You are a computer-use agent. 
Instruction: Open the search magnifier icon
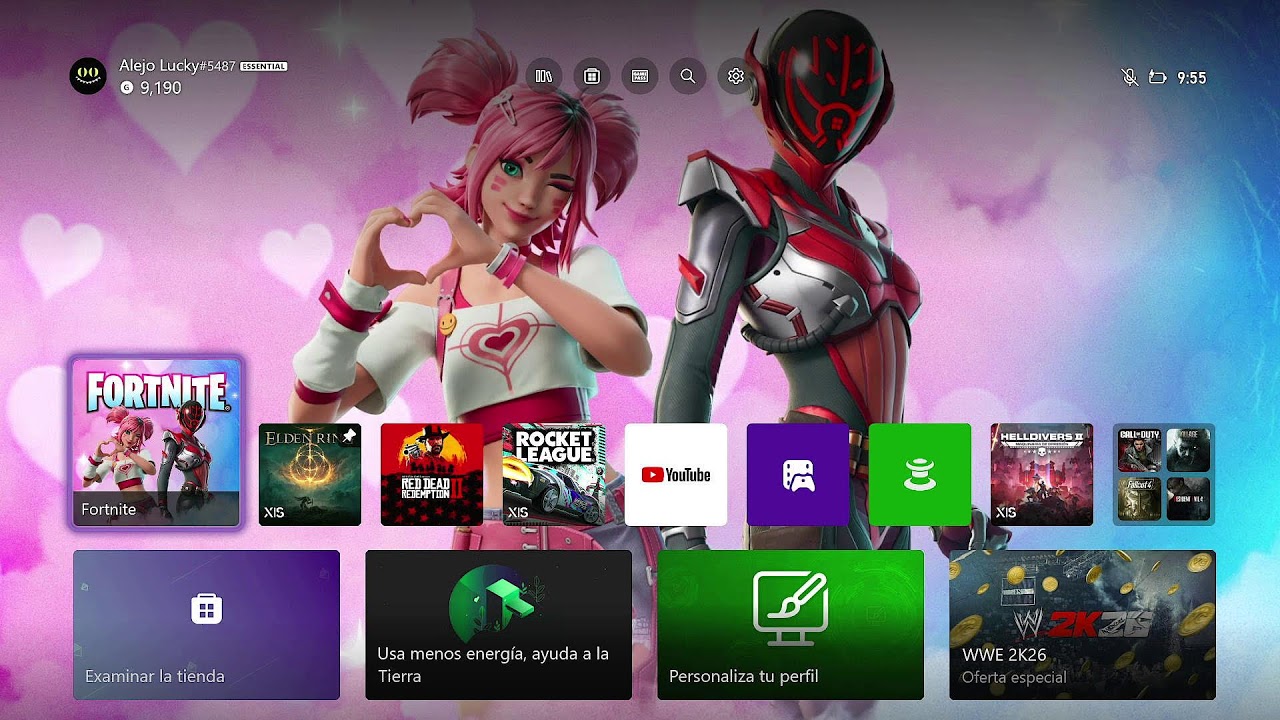[x=688, y=76]
